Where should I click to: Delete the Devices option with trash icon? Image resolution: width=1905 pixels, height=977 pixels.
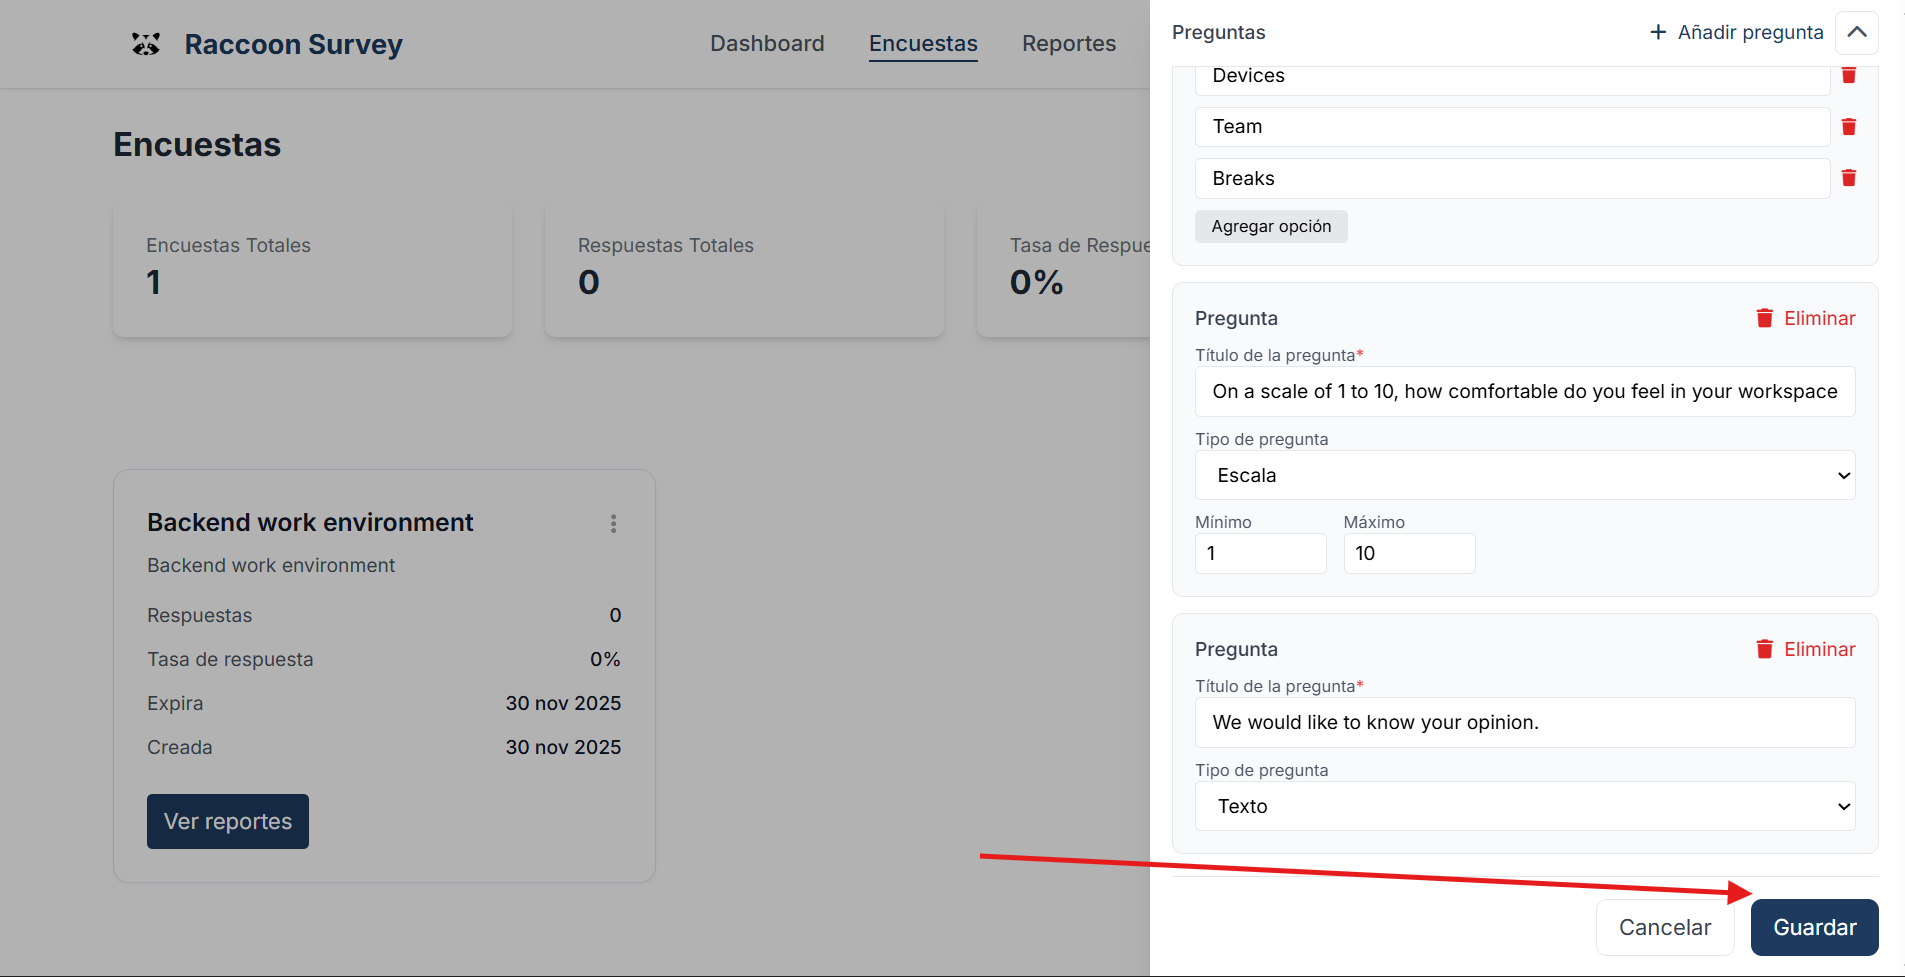click(1848, 76)
